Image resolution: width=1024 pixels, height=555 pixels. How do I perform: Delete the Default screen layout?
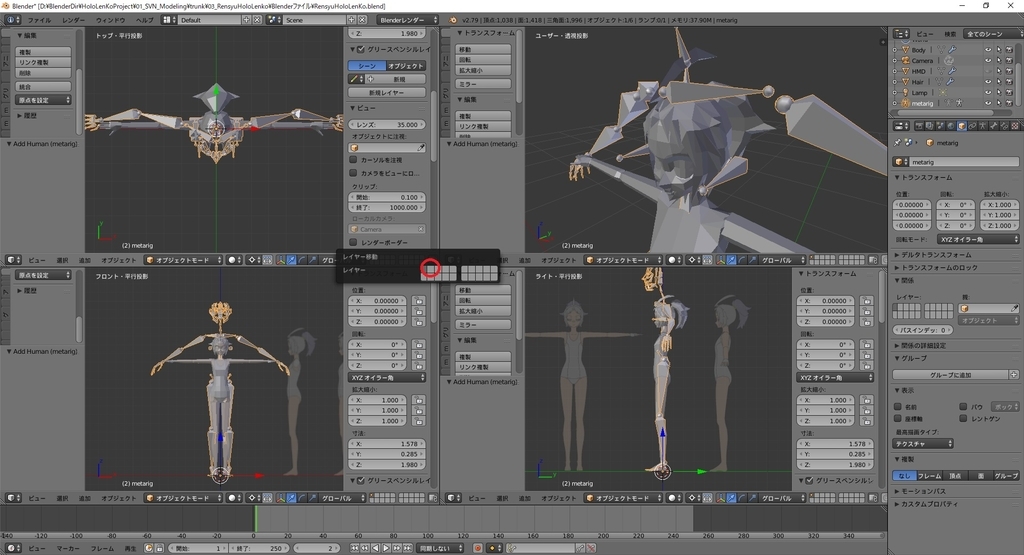pyautogui.click(x=257, y=20)
